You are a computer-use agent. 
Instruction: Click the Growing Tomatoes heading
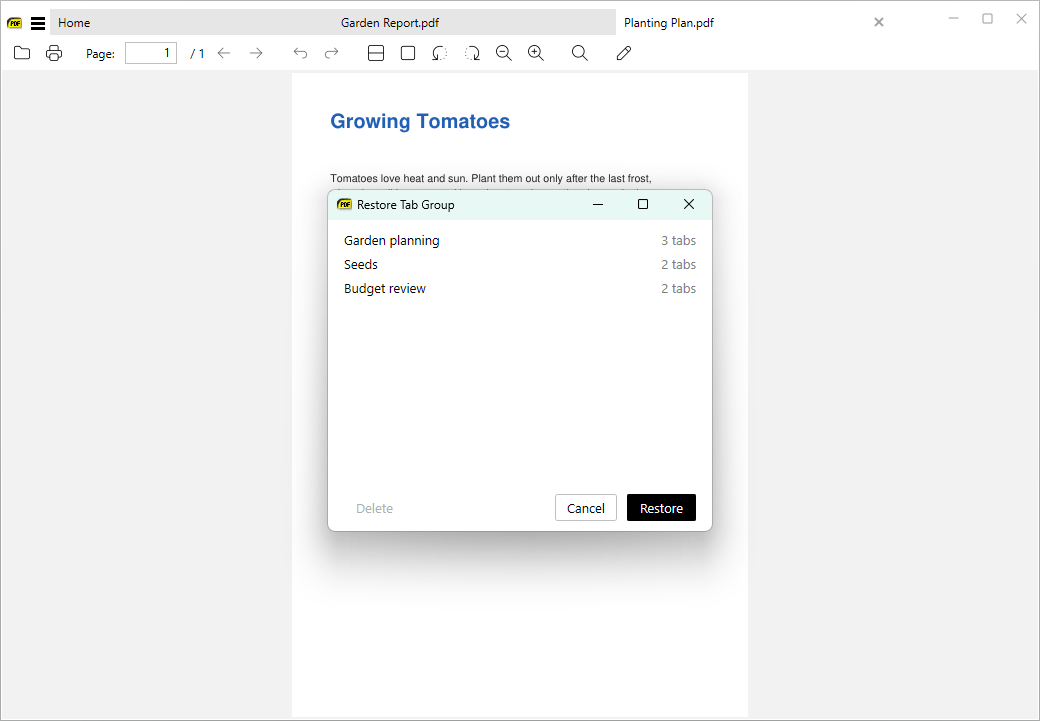point(420,121)
